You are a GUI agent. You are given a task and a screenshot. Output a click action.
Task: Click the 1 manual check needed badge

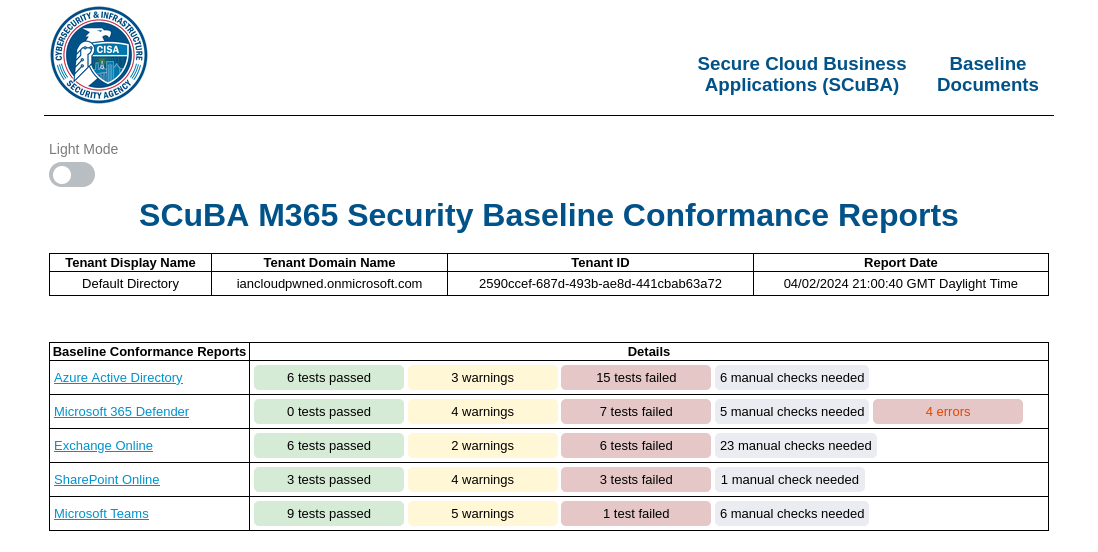pyautogui.click(x=790, y=480)
